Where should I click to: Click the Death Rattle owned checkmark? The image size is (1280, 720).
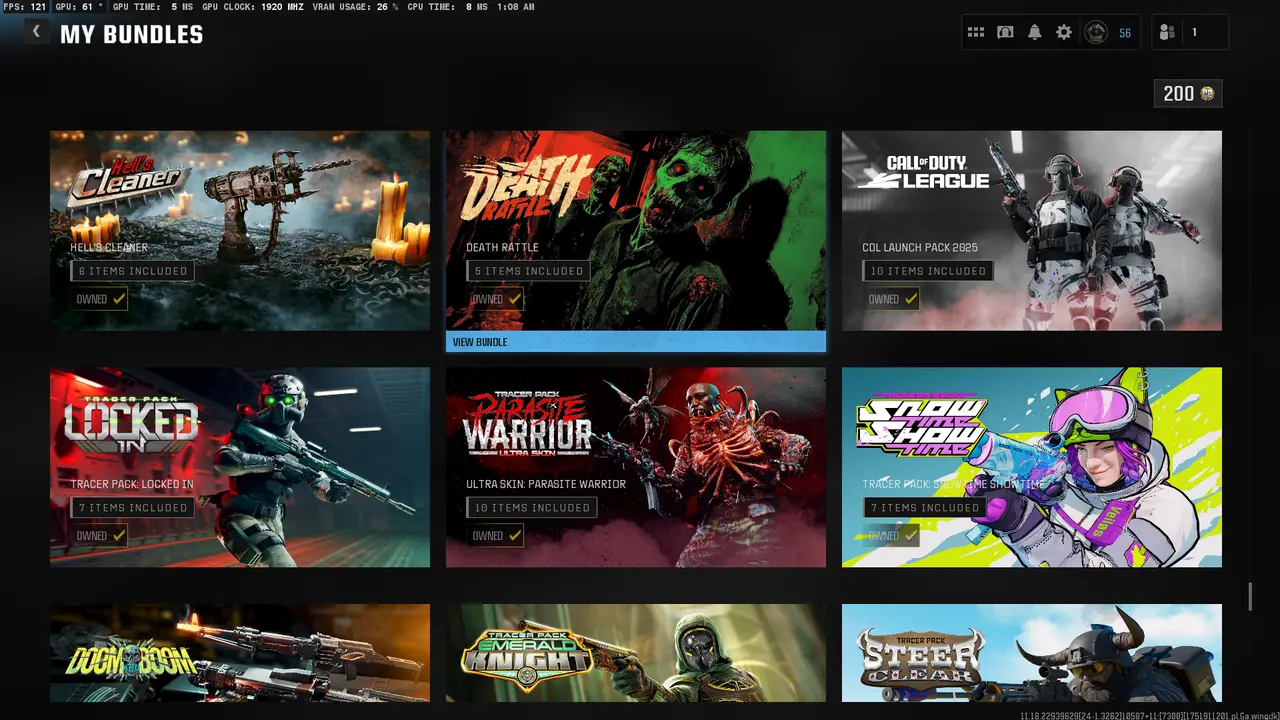tap(515, 299)
